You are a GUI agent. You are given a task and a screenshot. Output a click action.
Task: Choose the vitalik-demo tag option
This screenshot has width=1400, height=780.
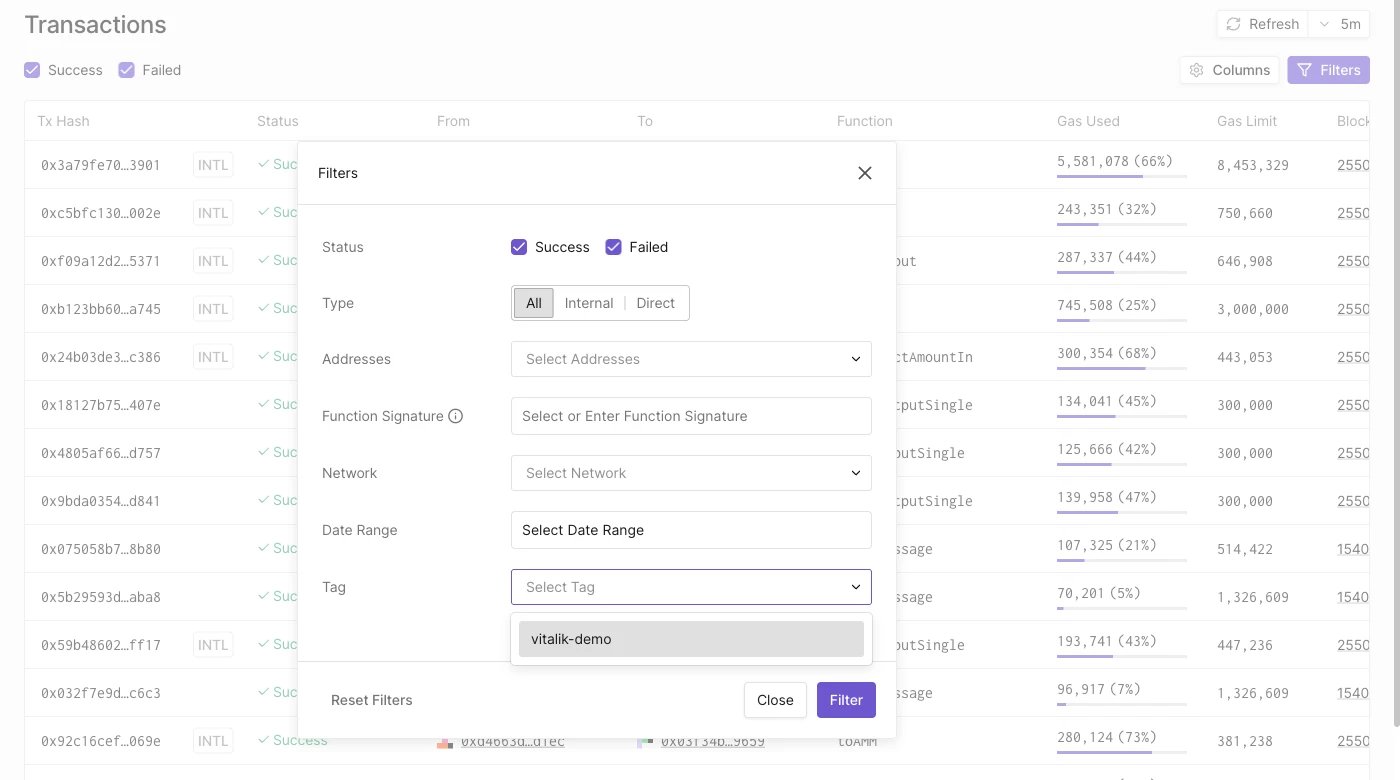[691, 639]
